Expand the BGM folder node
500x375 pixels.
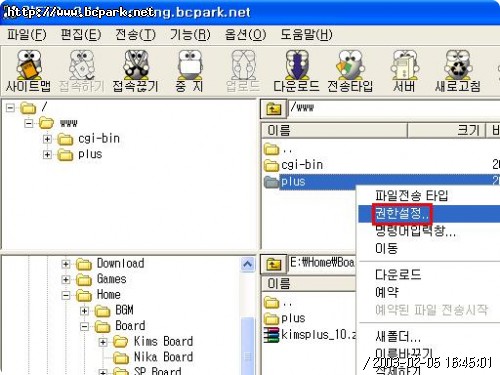(x=84, y=311)
